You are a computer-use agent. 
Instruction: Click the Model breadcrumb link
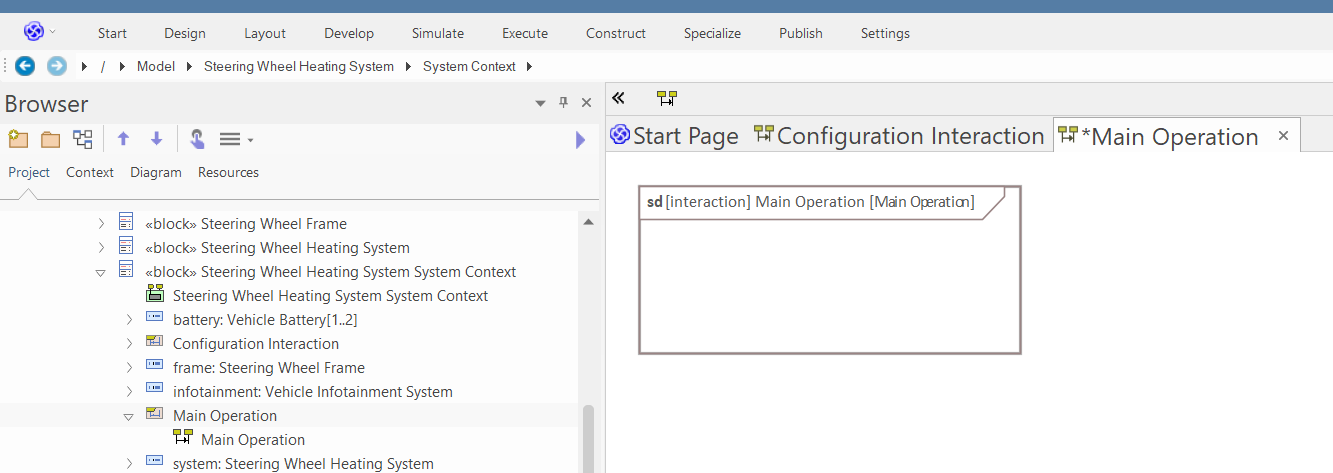pyautogui.click(x=156, y=66)
